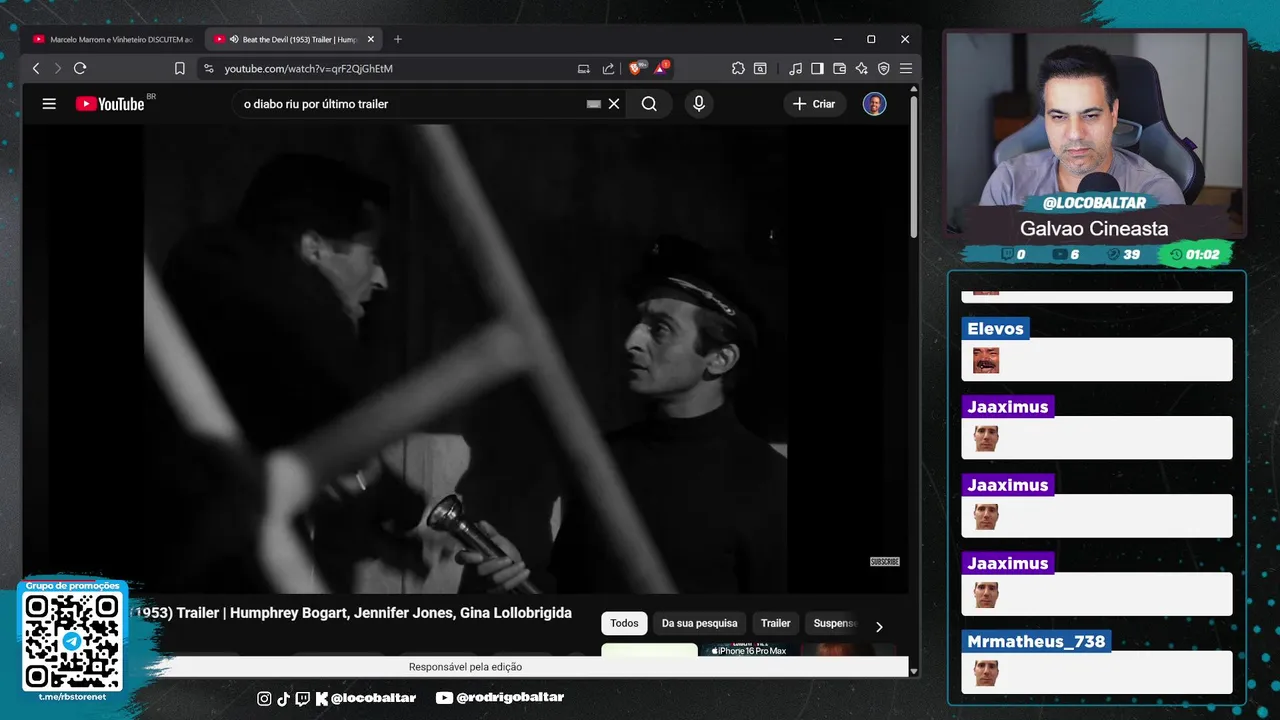Open the extensions puzzle icon
The height and width of the screenshot is (720, 1280).
pyautogui.click(x=738, y=68)
